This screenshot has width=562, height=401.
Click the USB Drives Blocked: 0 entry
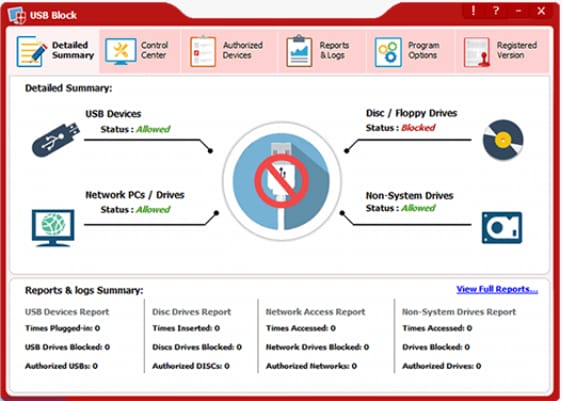(67, 347)
